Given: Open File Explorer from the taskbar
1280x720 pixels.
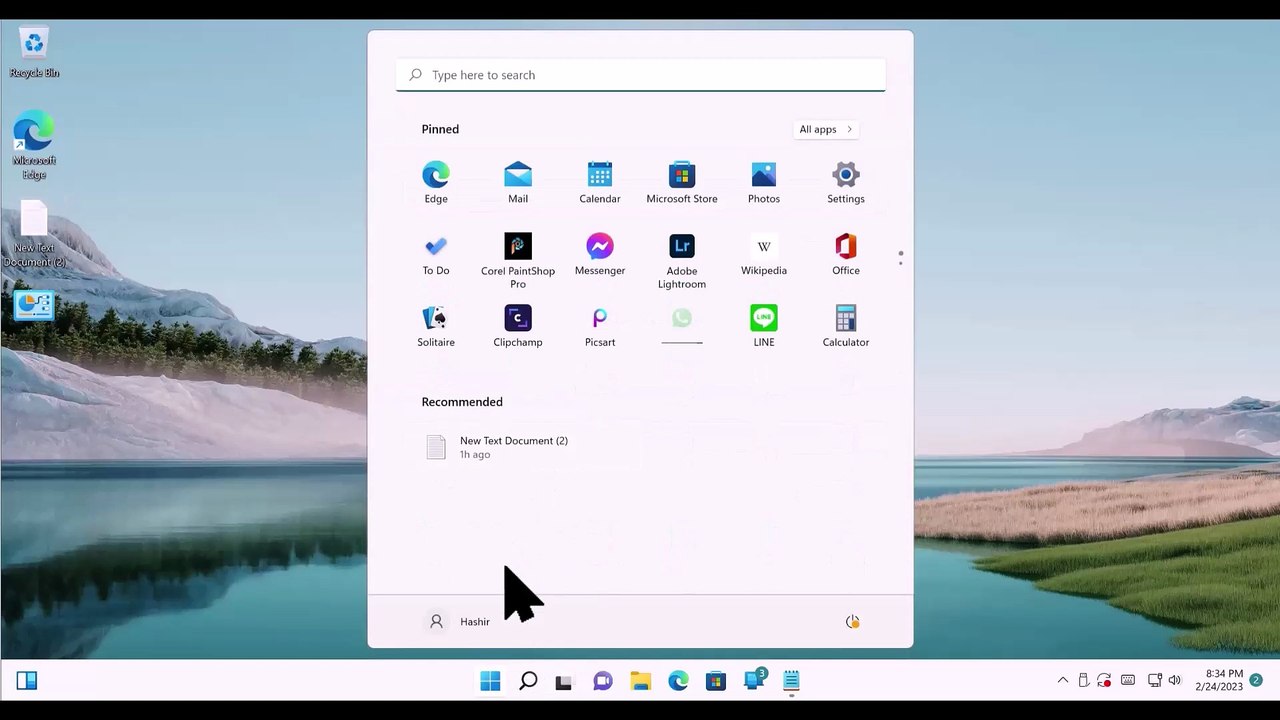Looking at the screenshot, I should click(x=640, y=681).
